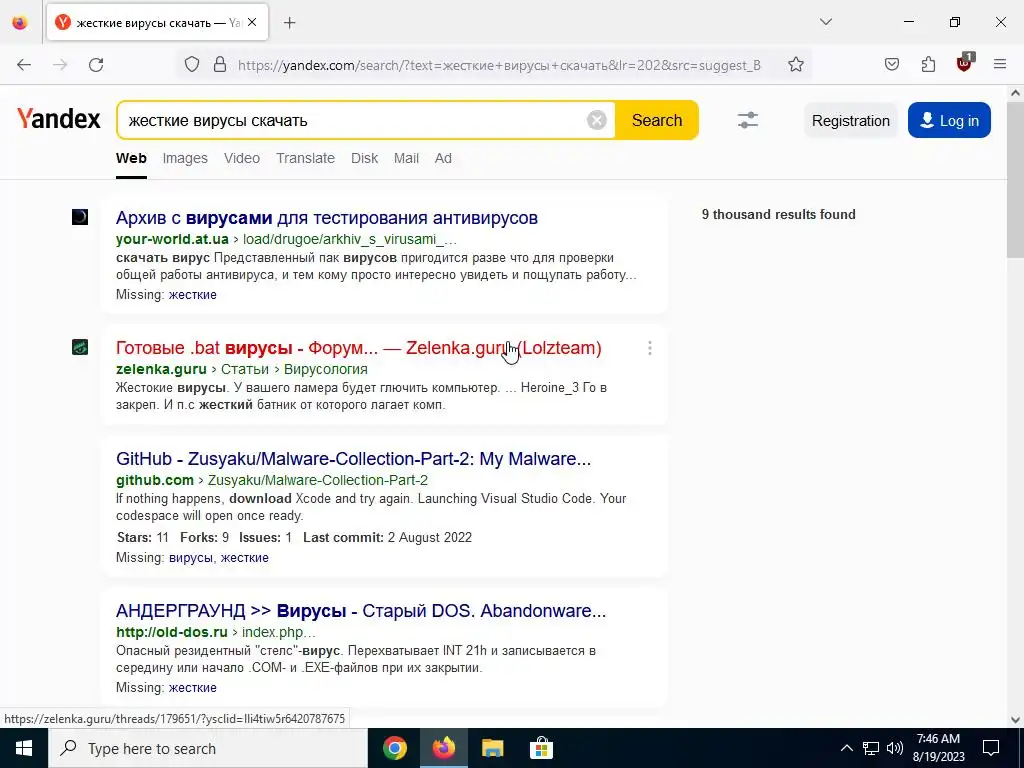1024x768 pixels.
Task: Click the page scrollbar thumb
Action: [x=1015, y=180]
